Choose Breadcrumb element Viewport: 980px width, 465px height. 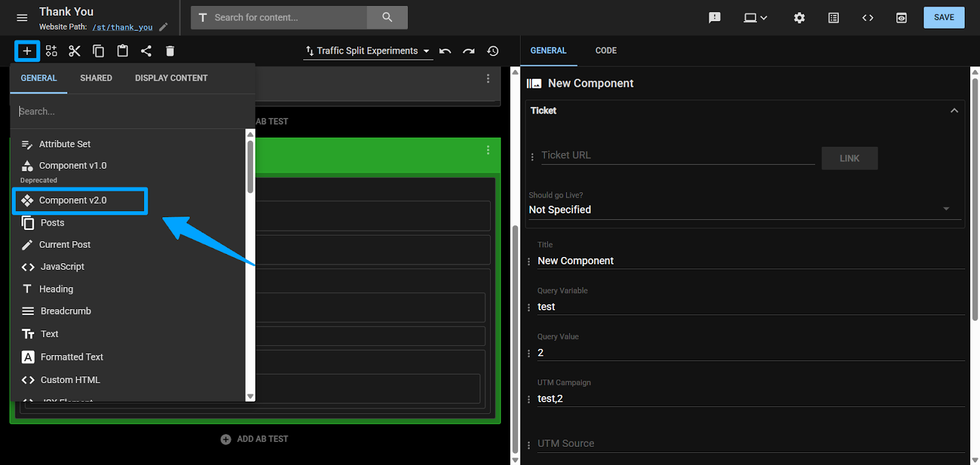pos(128,311)
